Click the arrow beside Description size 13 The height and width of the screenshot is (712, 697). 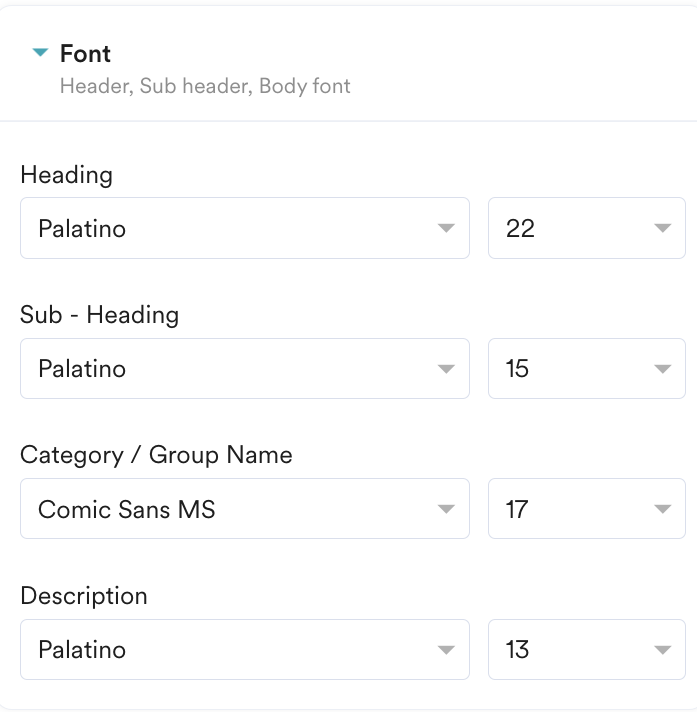tap(662, 650)
